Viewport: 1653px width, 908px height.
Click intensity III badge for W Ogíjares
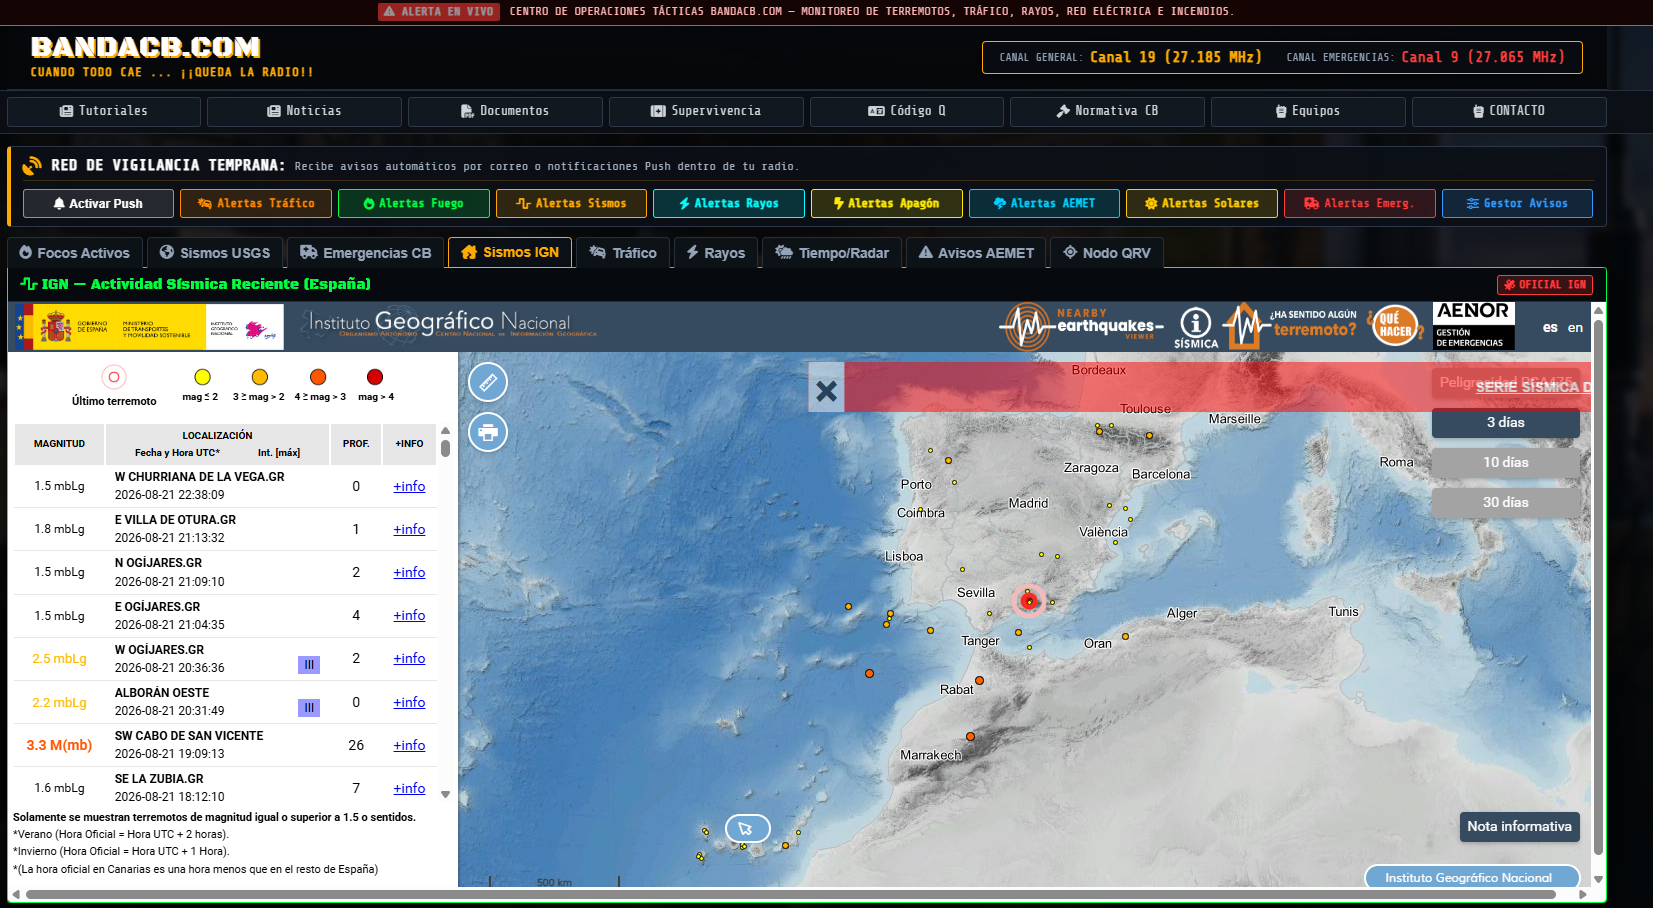pyautogui.click(x=309, y=665)
